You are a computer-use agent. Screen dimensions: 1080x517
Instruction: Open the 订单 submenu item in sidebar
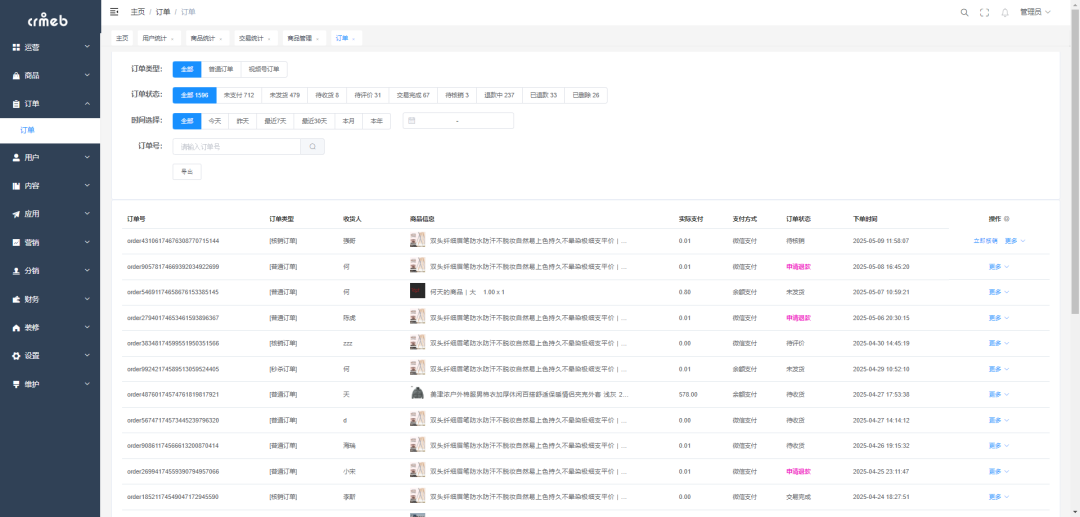[28, 130]
